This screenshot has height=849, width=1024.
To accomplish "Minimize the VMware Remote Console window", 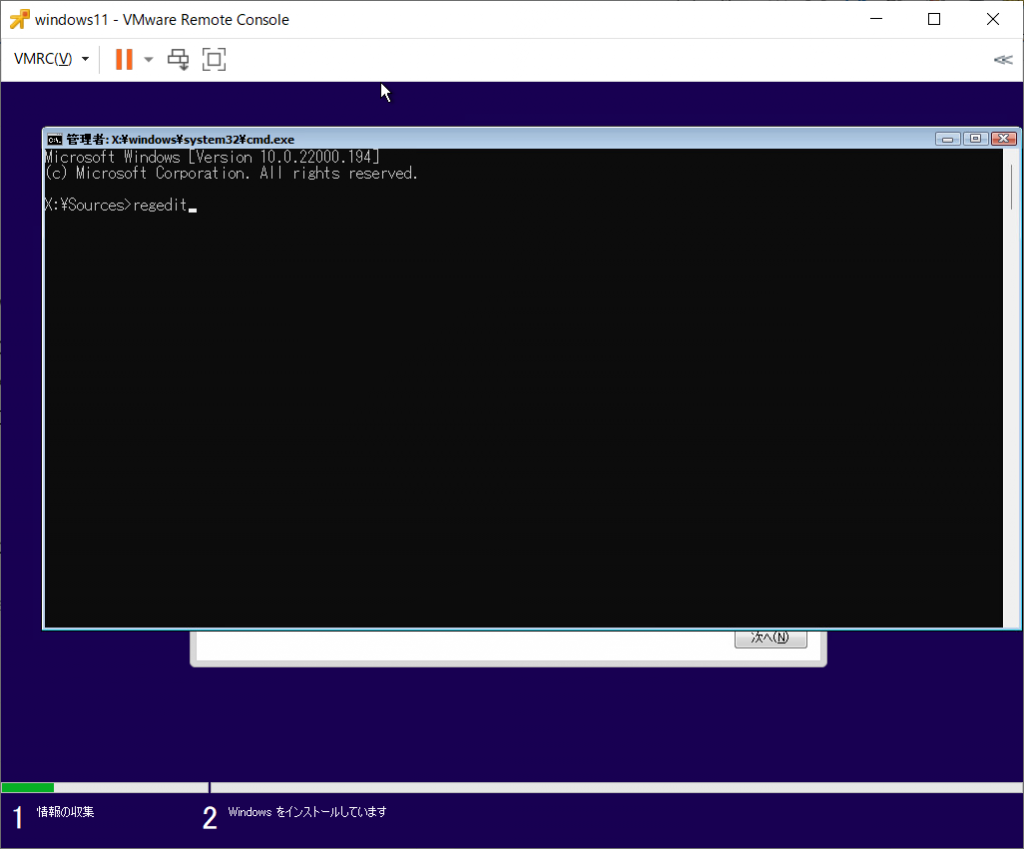I will (876, 20).
